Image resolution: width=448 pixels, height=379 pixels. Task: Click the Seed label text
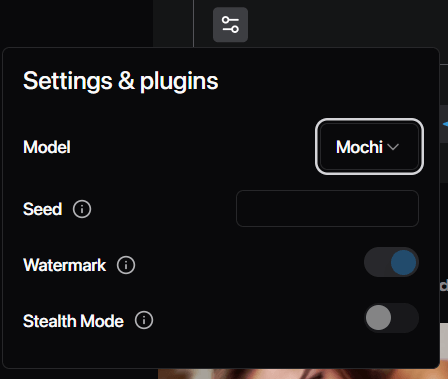42,209
